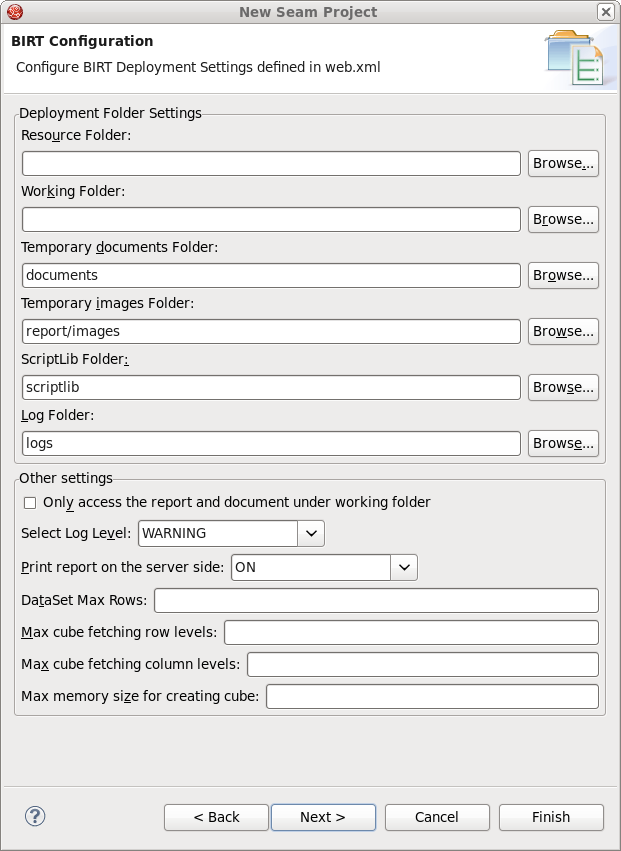Browse for the Log Folder

click(x=563, y=443)
